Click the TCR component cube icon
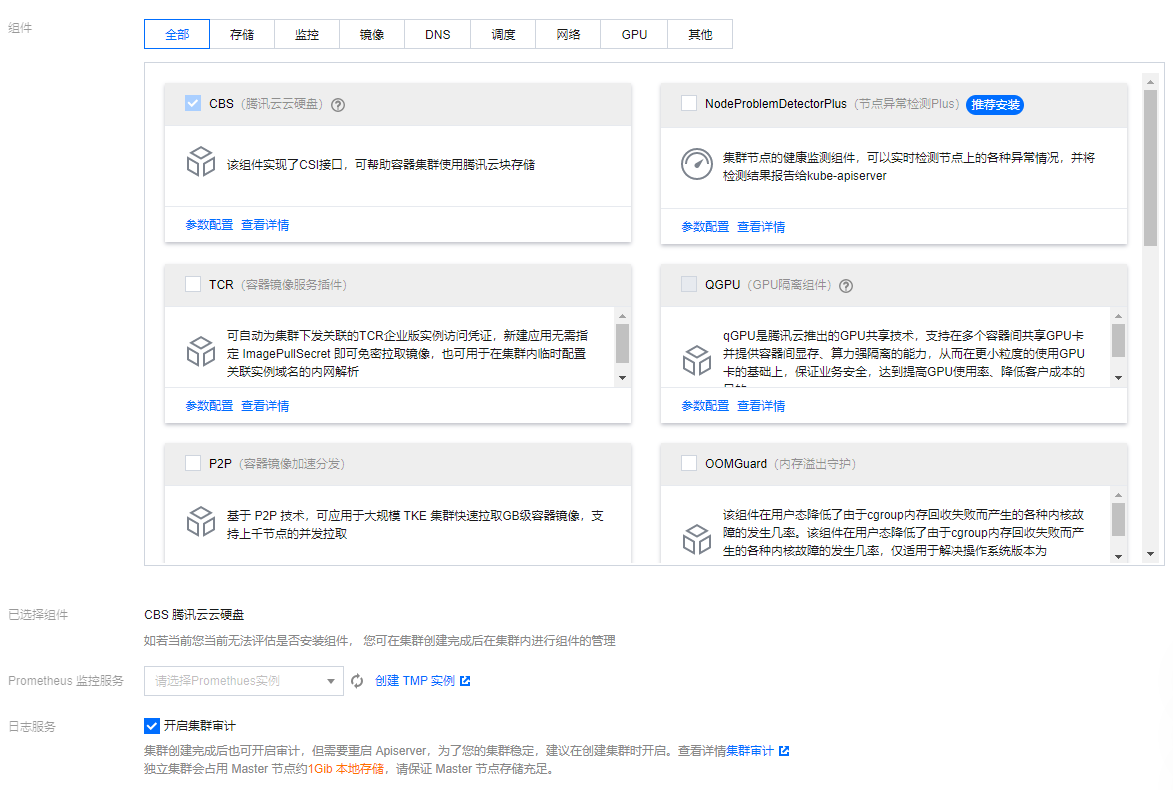 coord(200,351)
